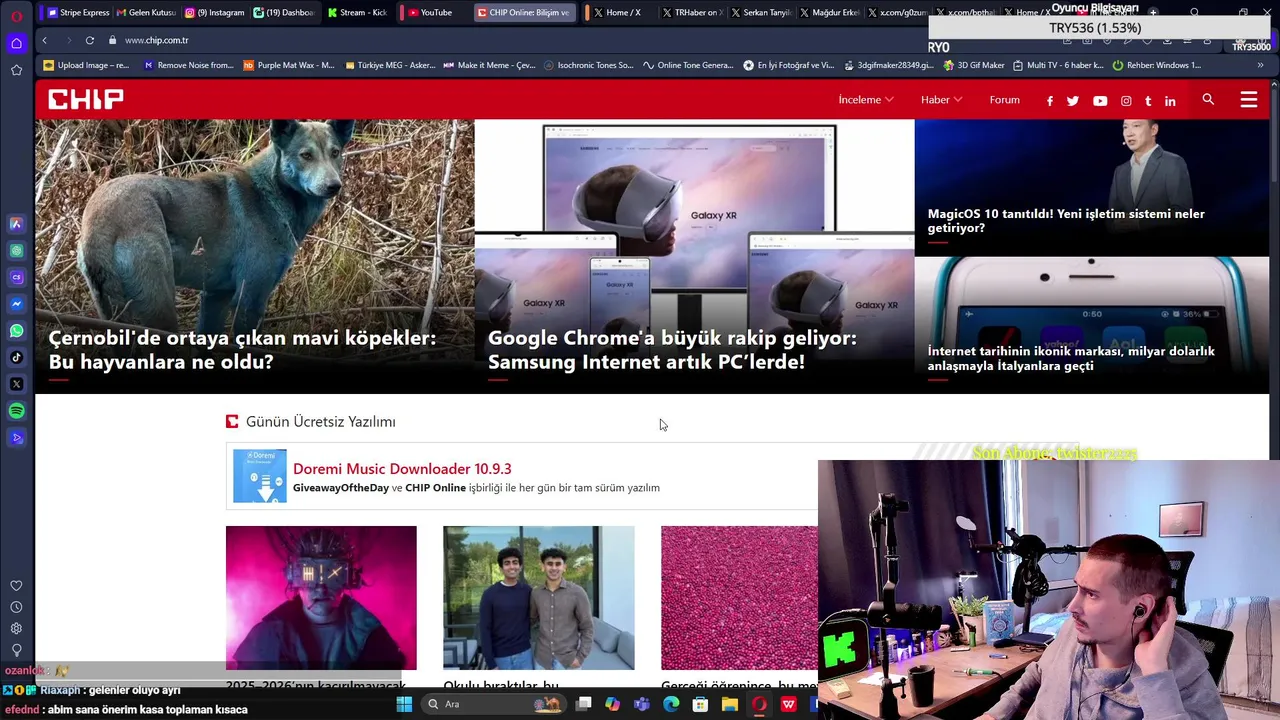Open the two young men article thumbnail
Screen dimensions: 1280x720
pyautogui.click(x=538, y=597)
